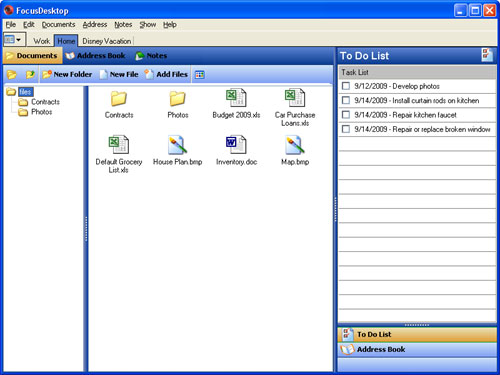Open the File menu
This screenshot has width=500, height=375.
point(11,25)
